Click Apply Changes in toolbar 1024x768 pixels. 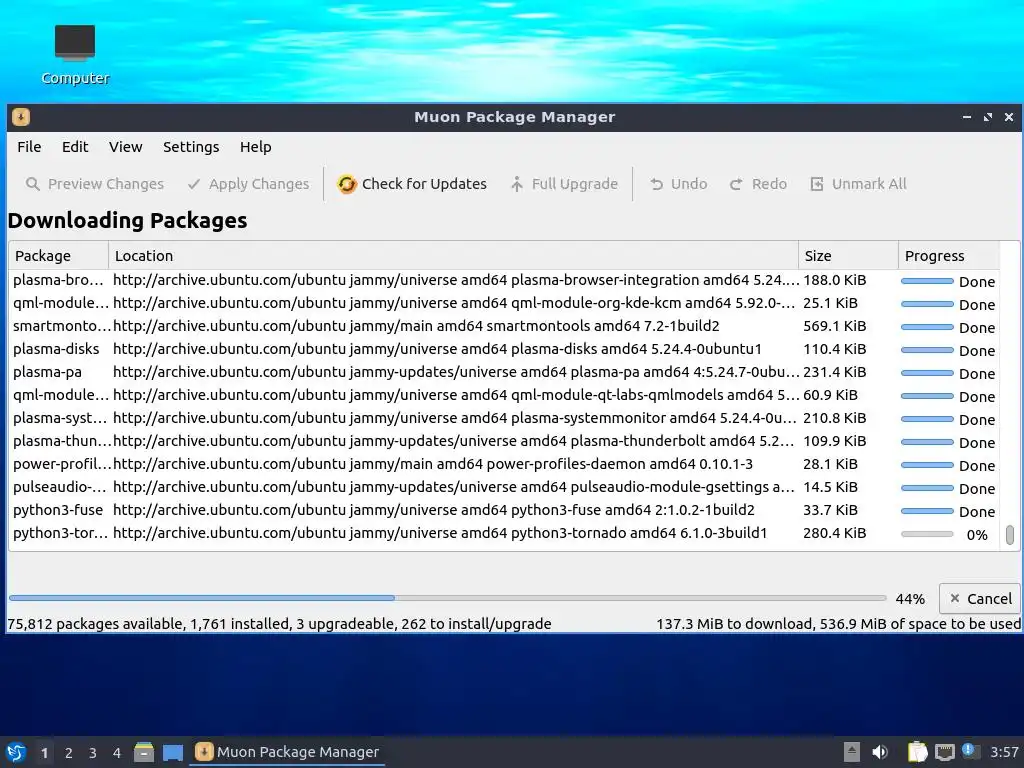pyautogui.click(x=248, y=184)
